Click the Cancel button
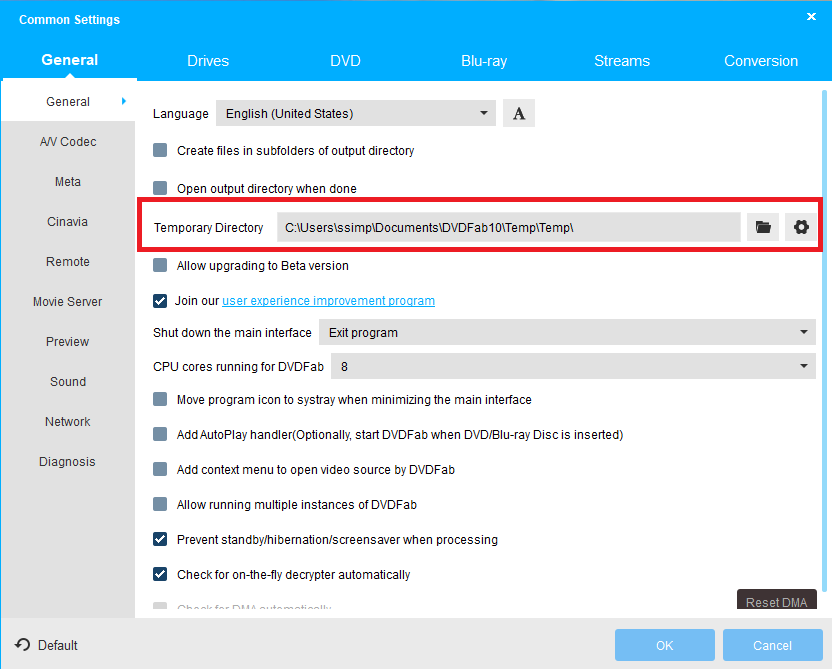Viewport: 832px width, 669px height. [x=772, y=645]
